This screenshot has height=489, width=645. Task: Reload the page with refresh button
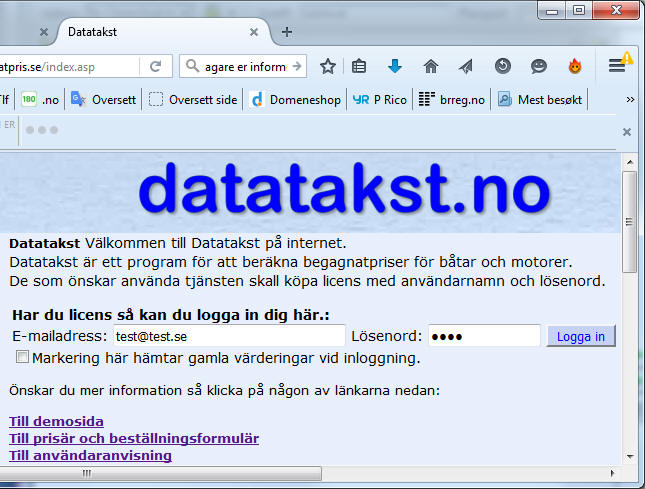click(156, 67)
